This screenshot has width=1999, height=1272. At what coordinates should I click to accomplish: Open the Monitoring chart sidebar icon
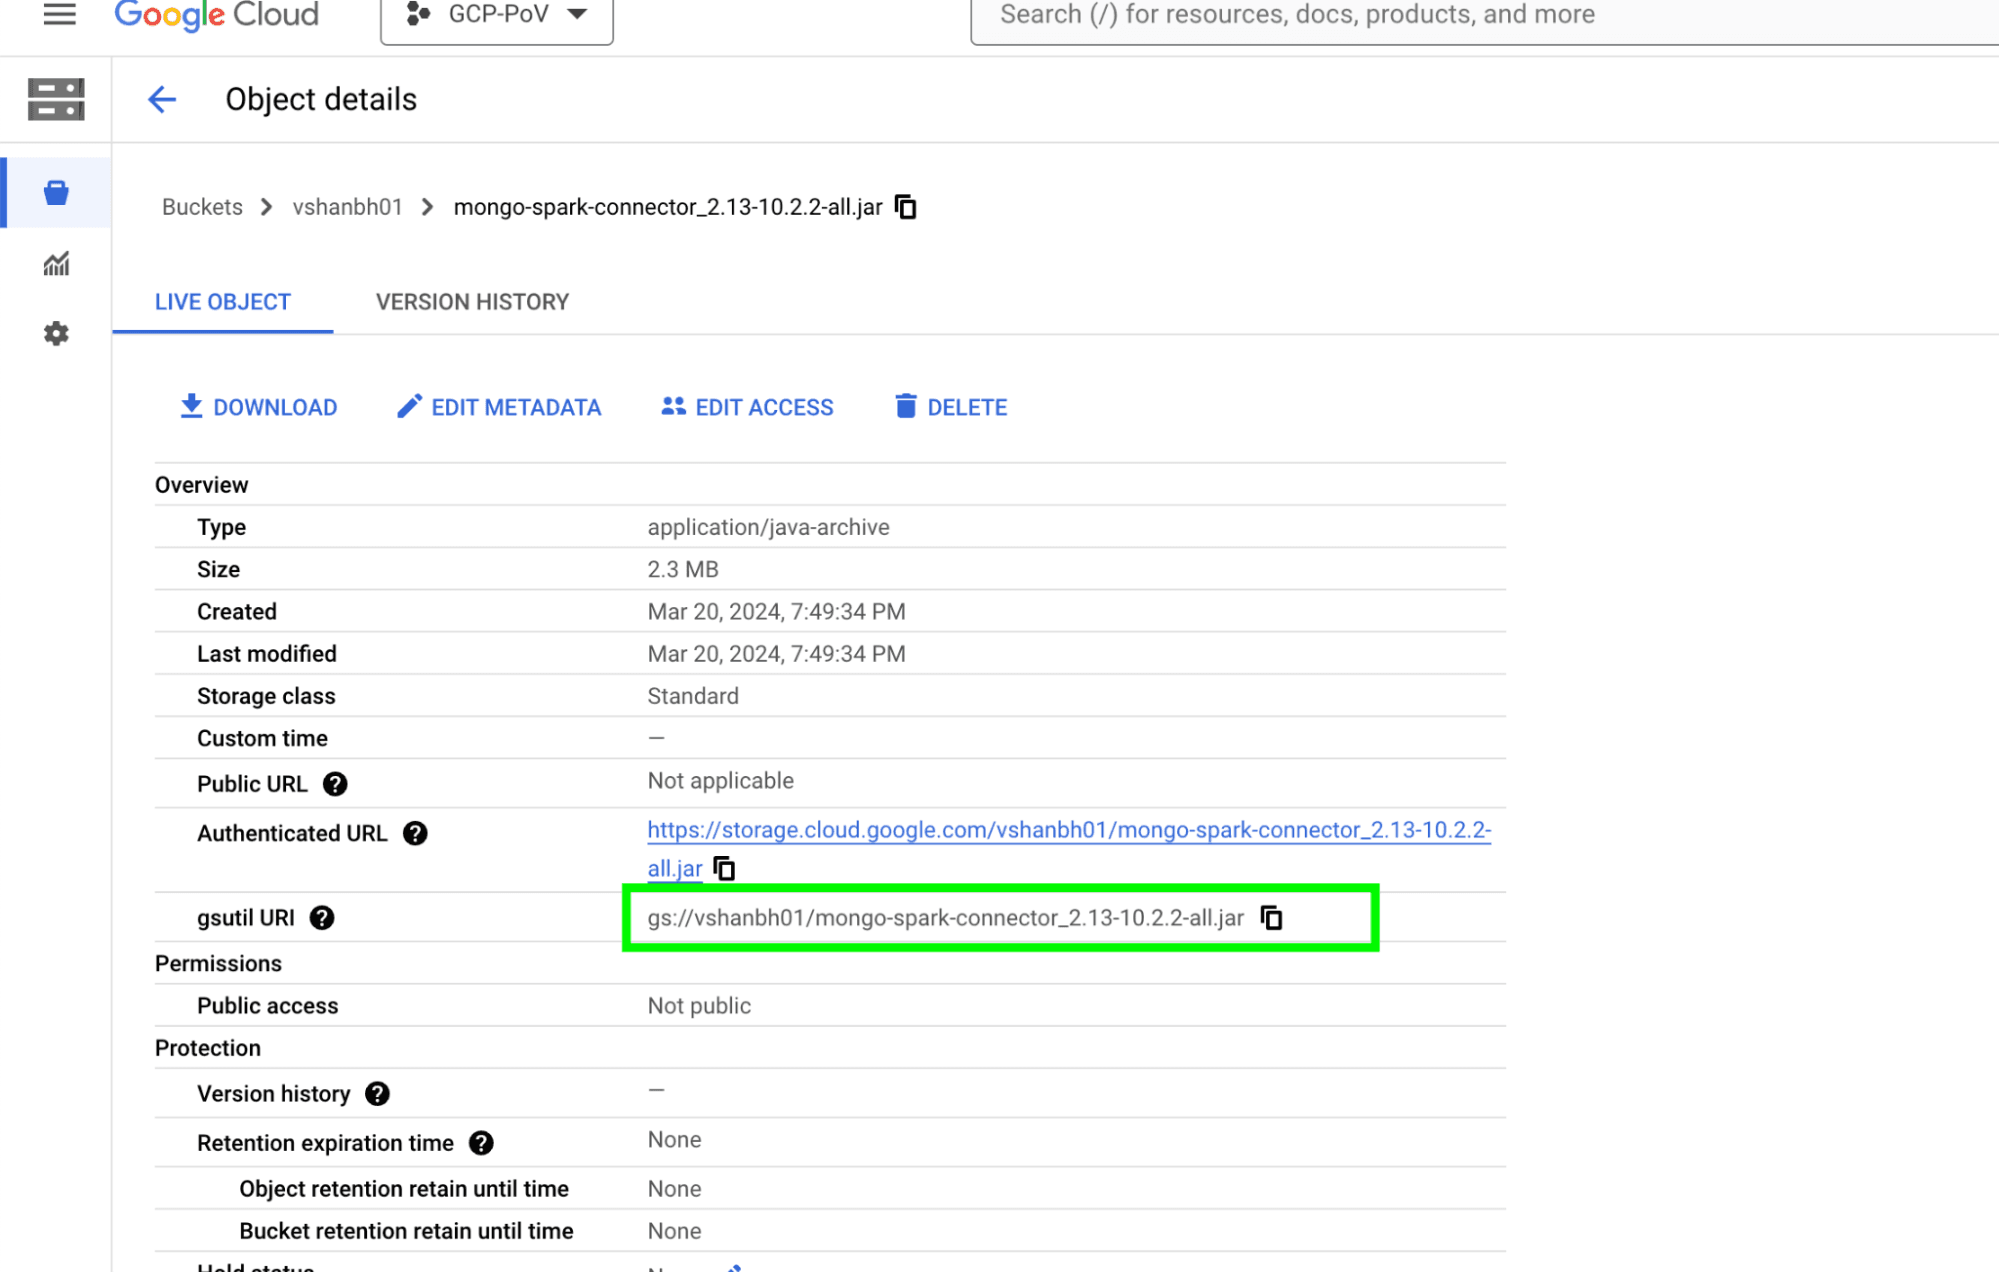(x=56, y=263)
